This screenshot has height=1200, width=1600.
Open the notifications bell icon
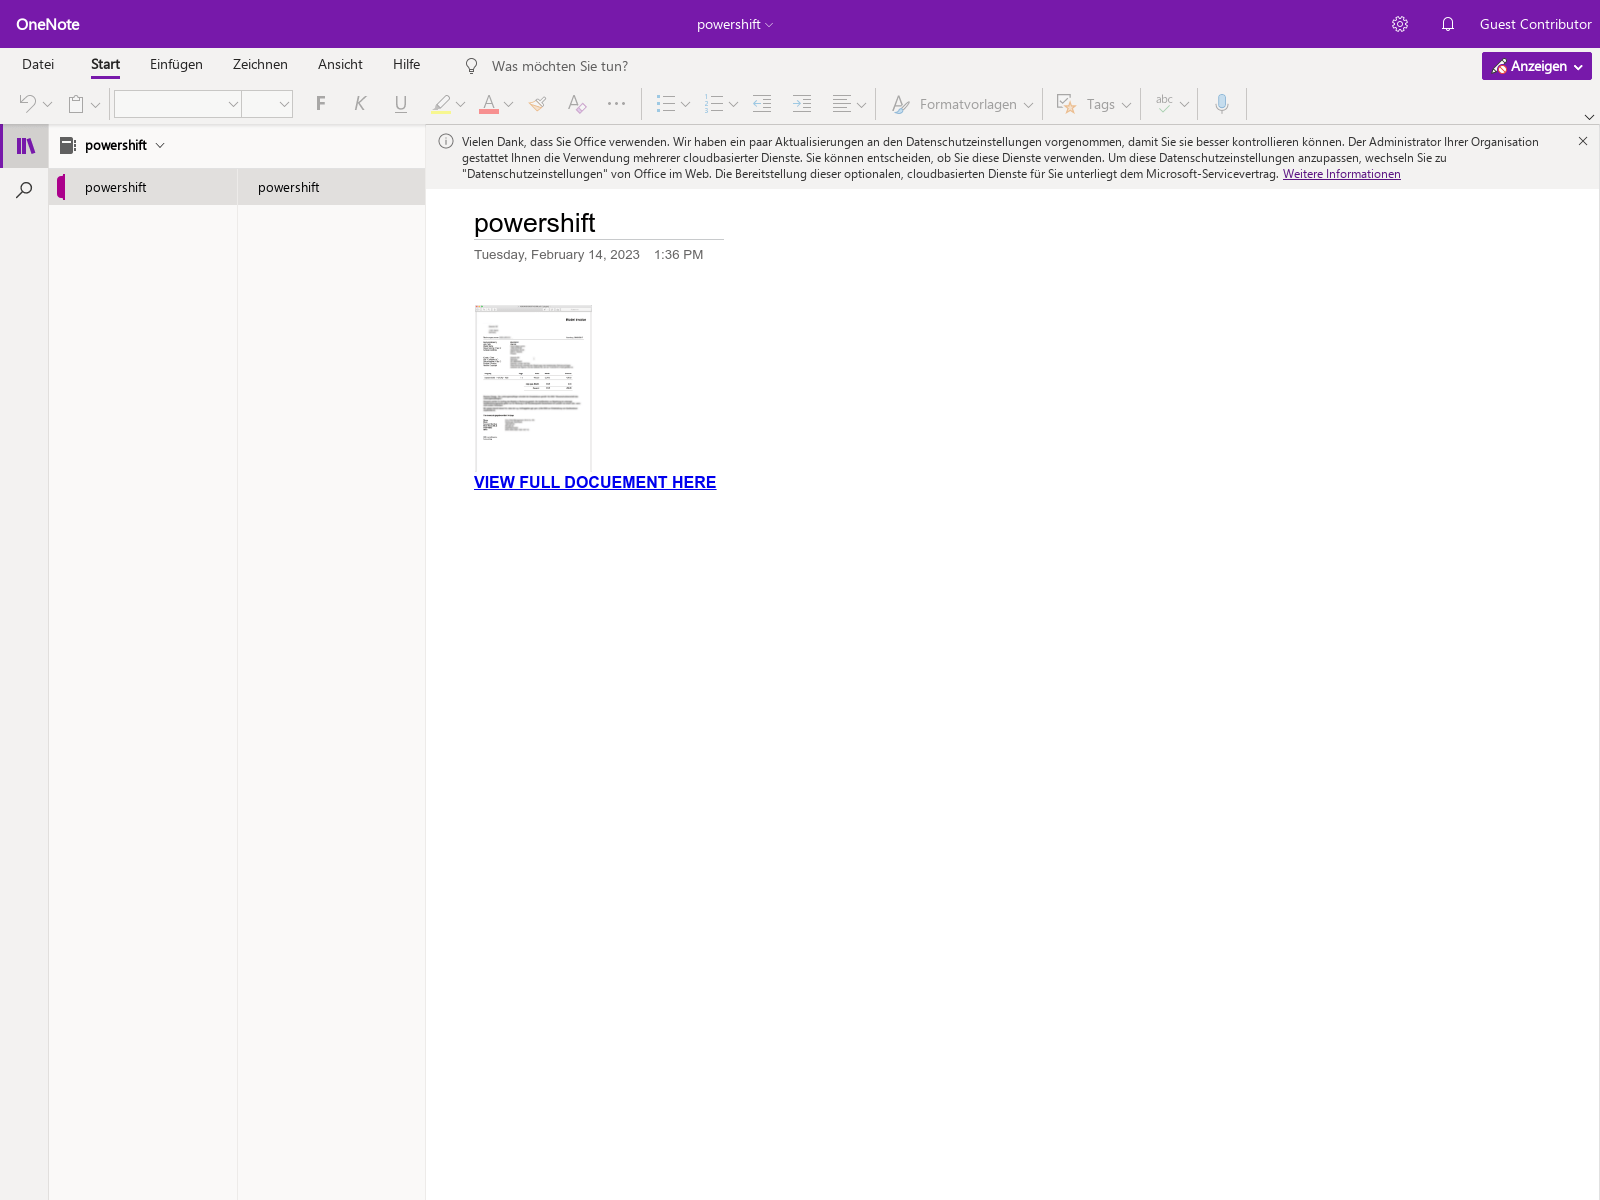click(1448, 24)
